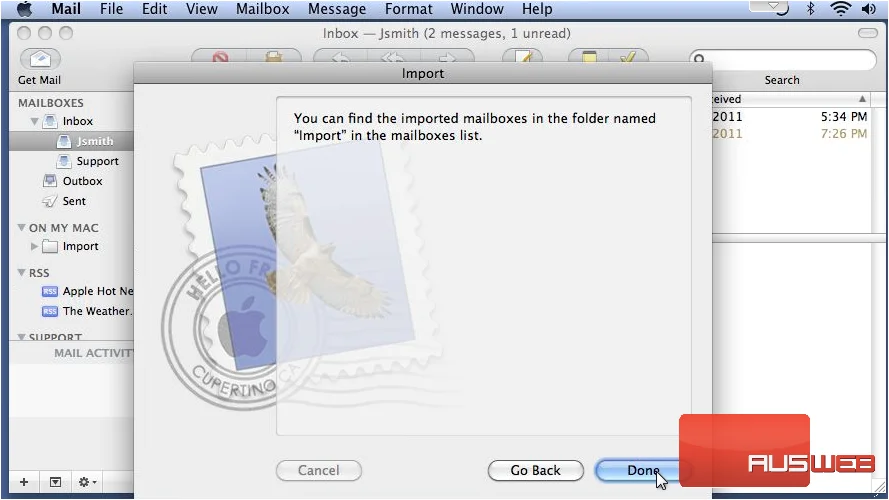Collapse the RSS section
Screen dimensions: 889x500
[x=22, y=273]
